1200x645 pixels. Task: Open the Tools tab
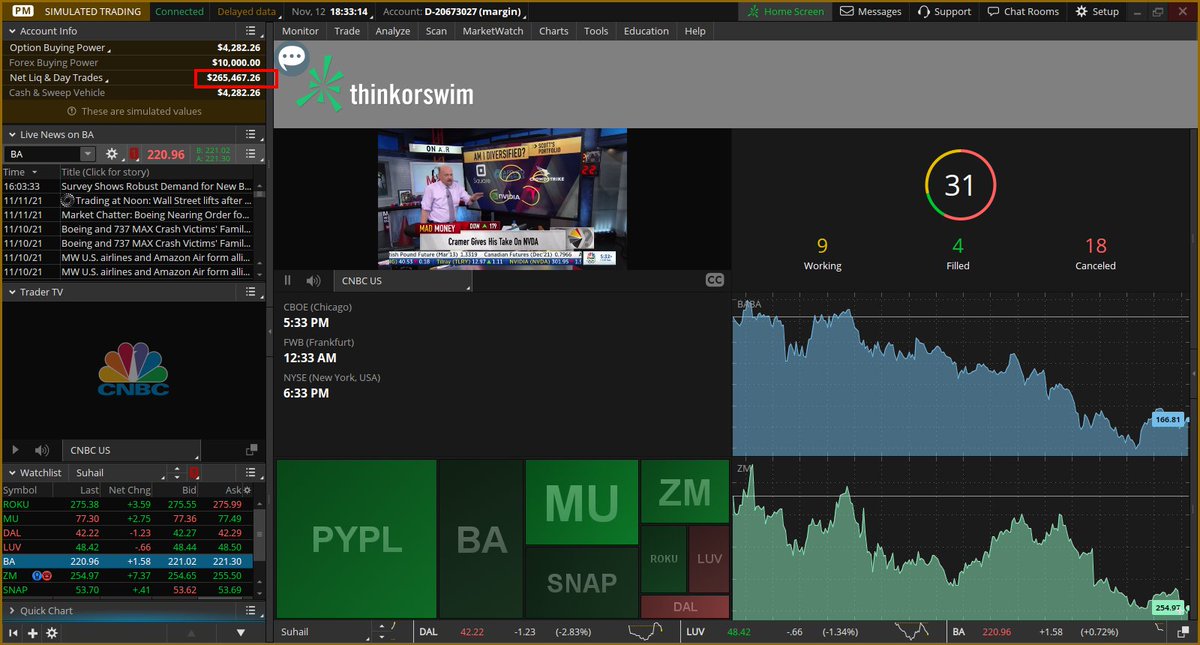click(596, 31)
